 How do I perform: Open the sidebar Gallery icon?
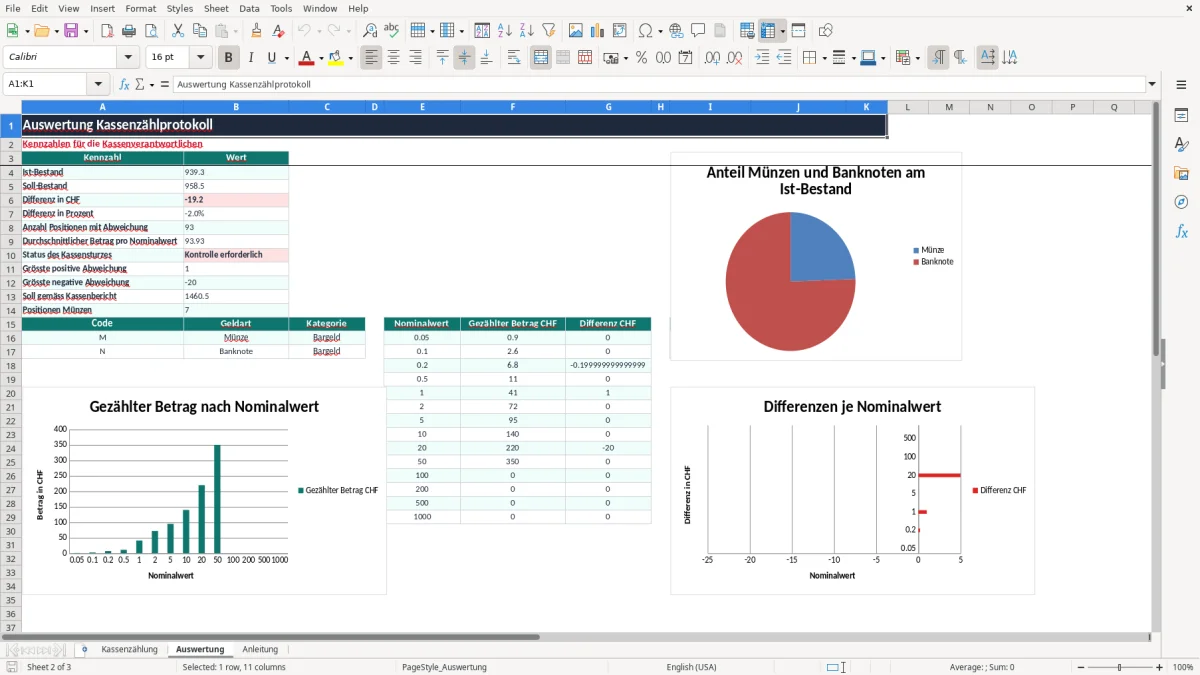[1181, 174]
